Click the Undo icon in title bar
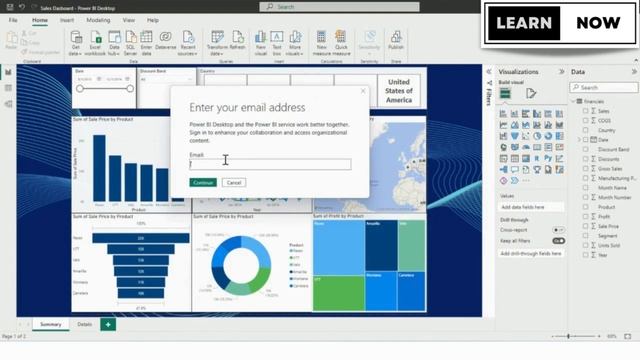The width and height of the screenshot is (640, 360). click(22, 7)
